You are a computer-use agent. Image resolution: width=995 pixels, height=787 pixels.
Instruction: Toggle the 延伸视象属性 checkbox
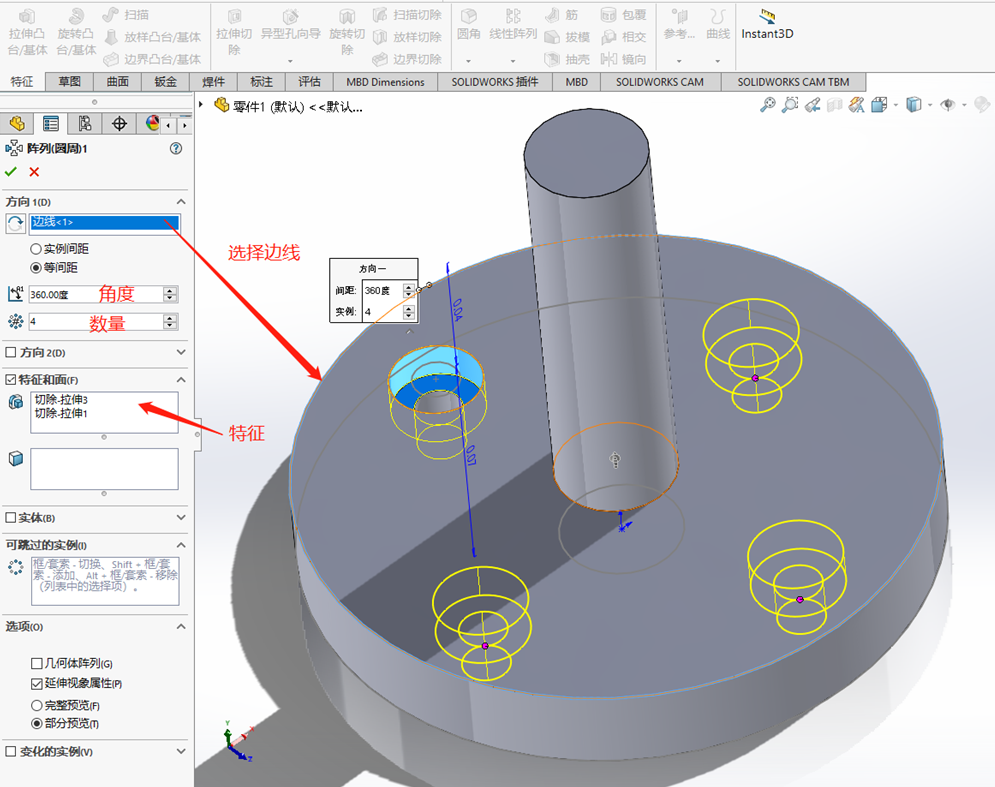37,684
